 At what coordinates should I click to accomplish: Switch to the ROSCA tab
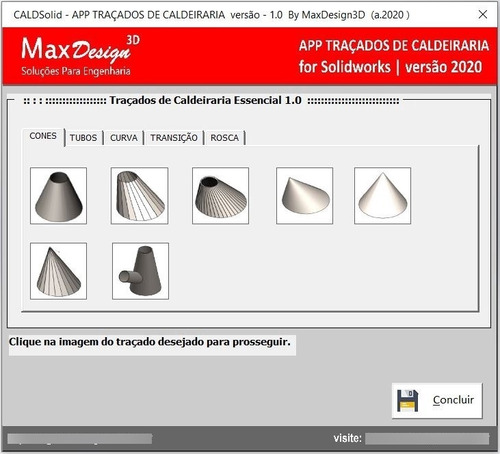225,138
